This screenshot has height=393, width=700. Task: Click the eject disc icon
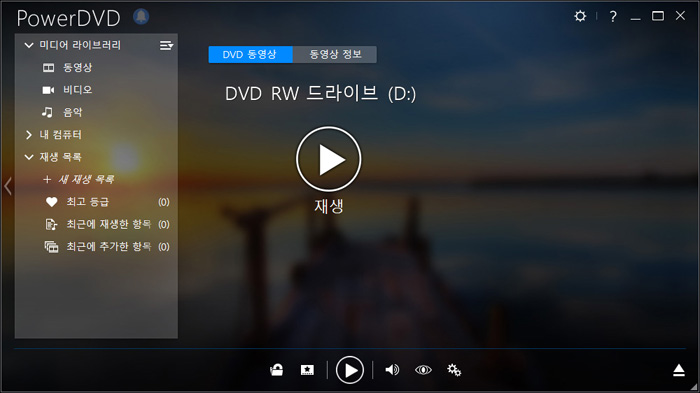(679, 370)
